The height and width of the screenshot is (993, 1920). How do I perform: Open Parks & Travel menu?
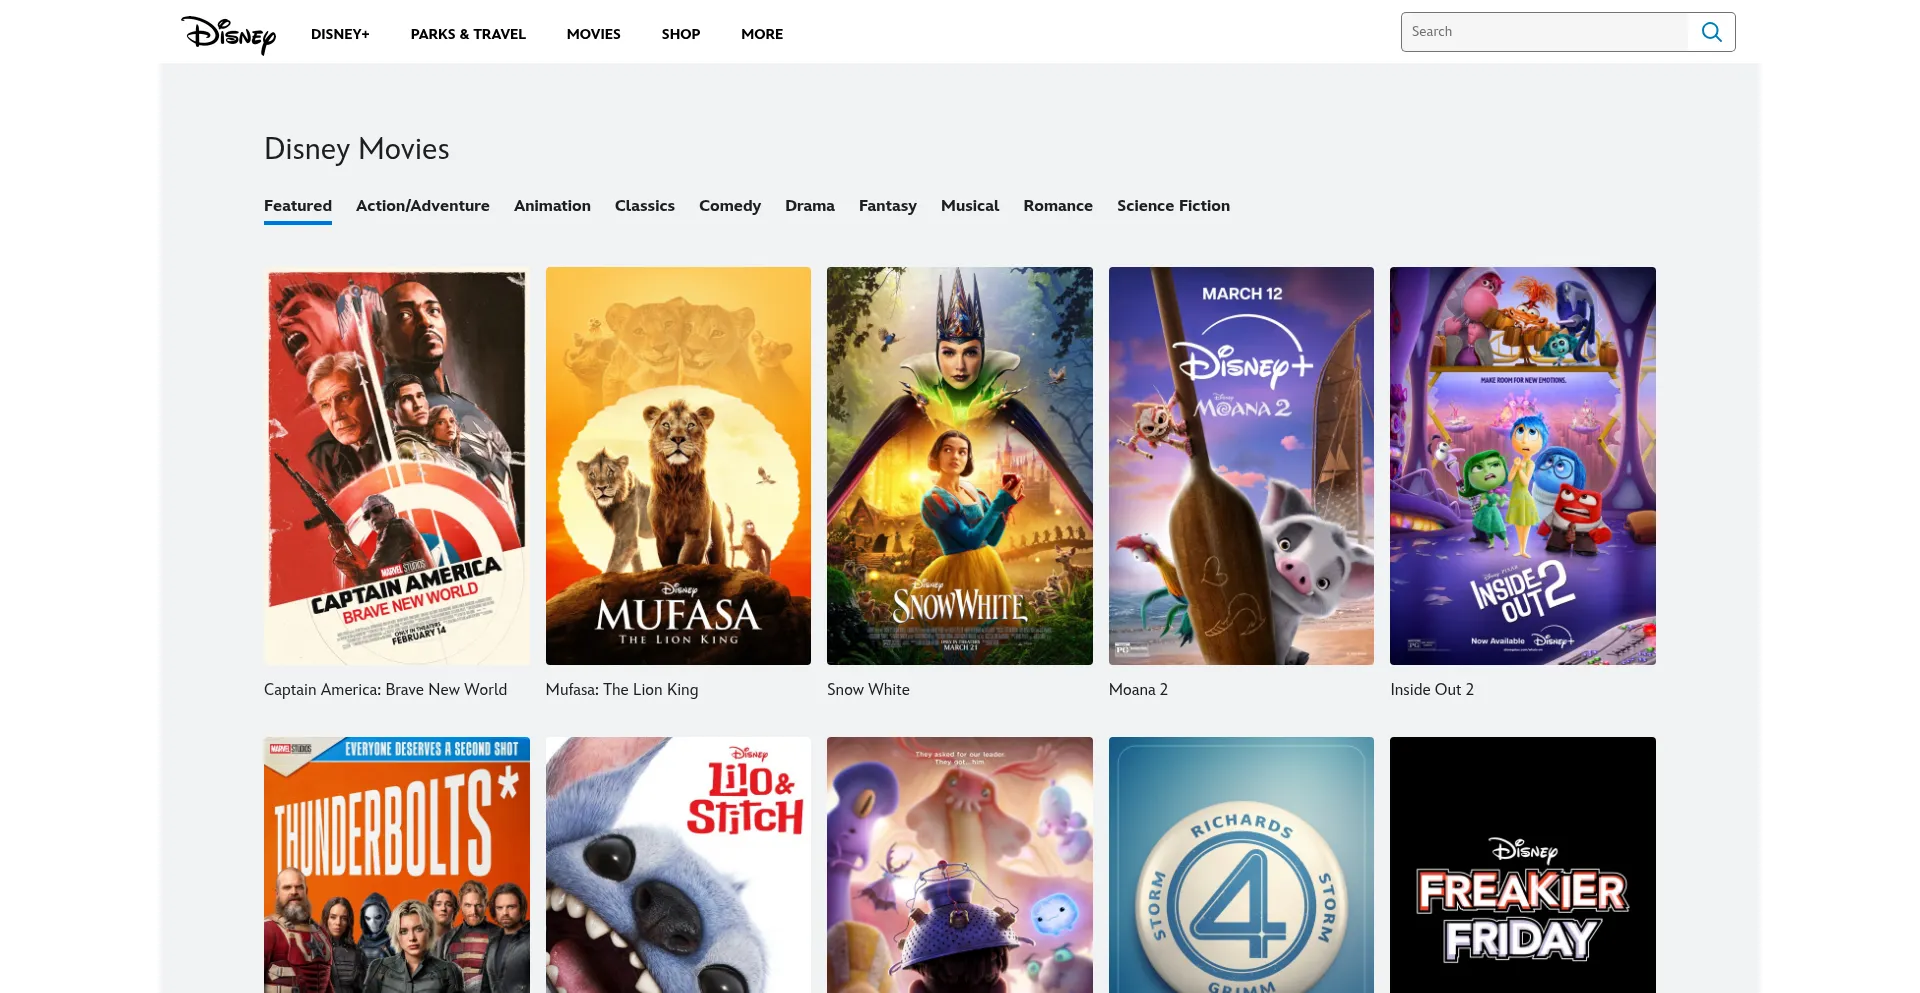468,34
